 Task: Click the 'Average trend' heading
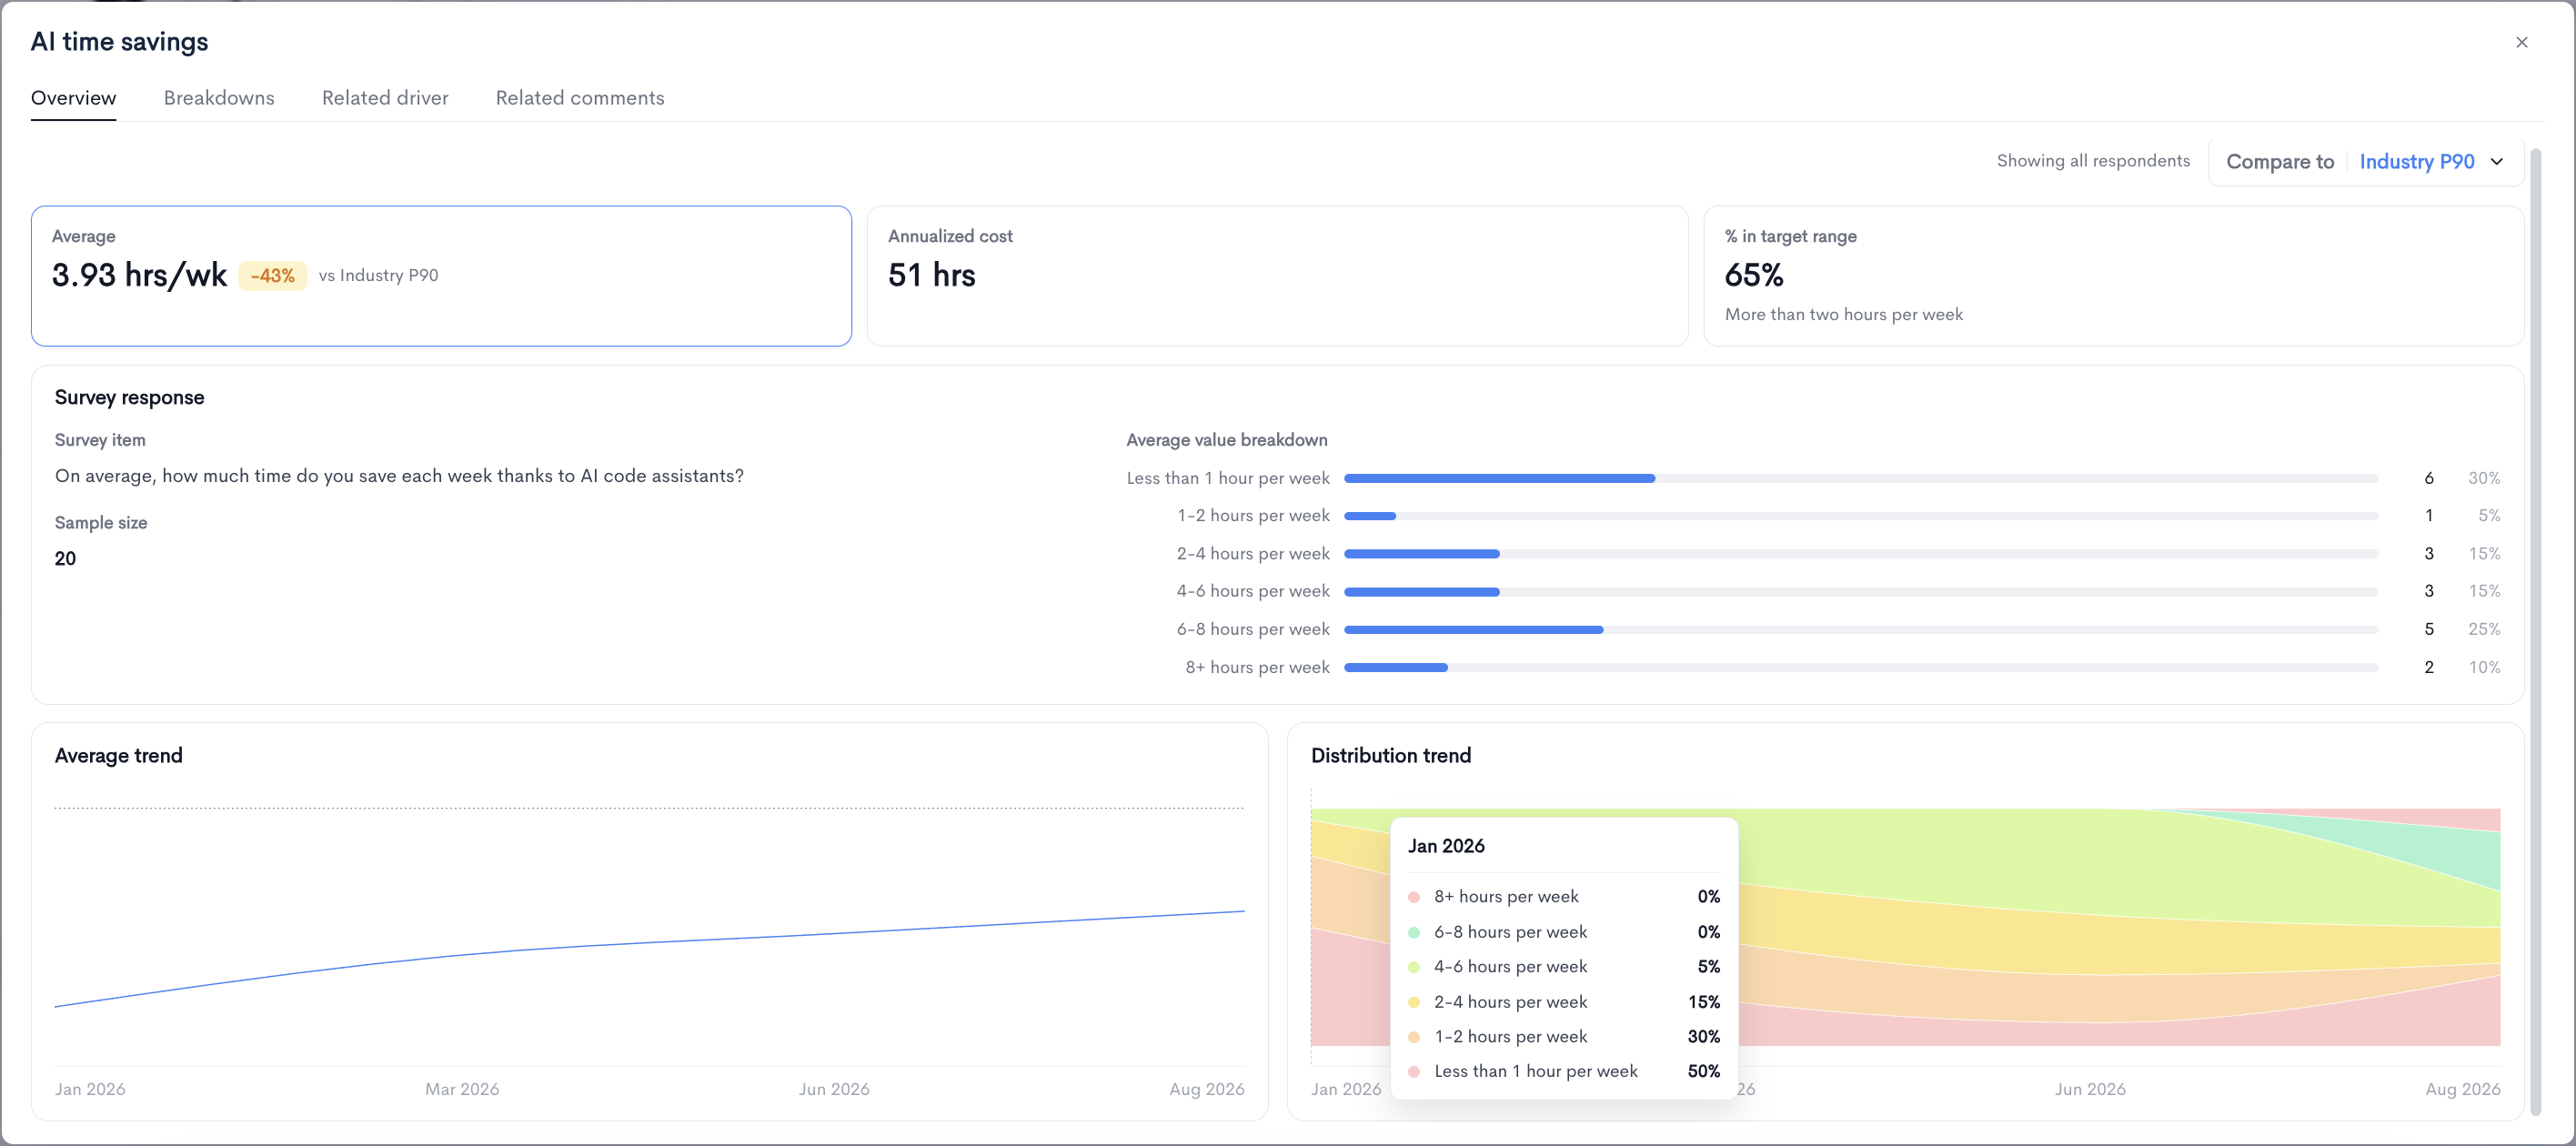118,756
